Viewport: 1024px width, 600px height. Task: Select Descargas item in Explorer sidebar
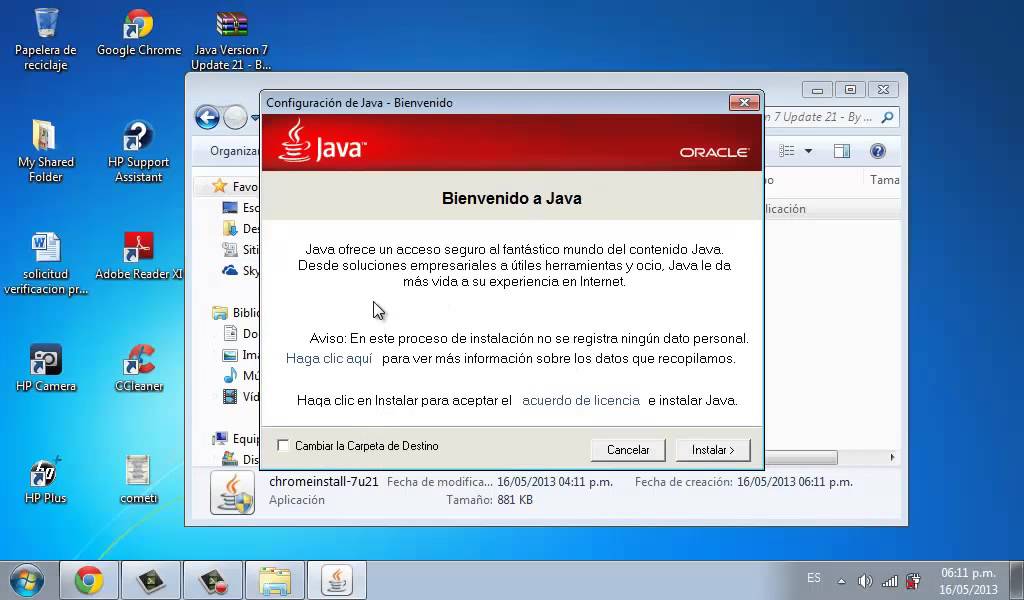click(x=240, y=229)
